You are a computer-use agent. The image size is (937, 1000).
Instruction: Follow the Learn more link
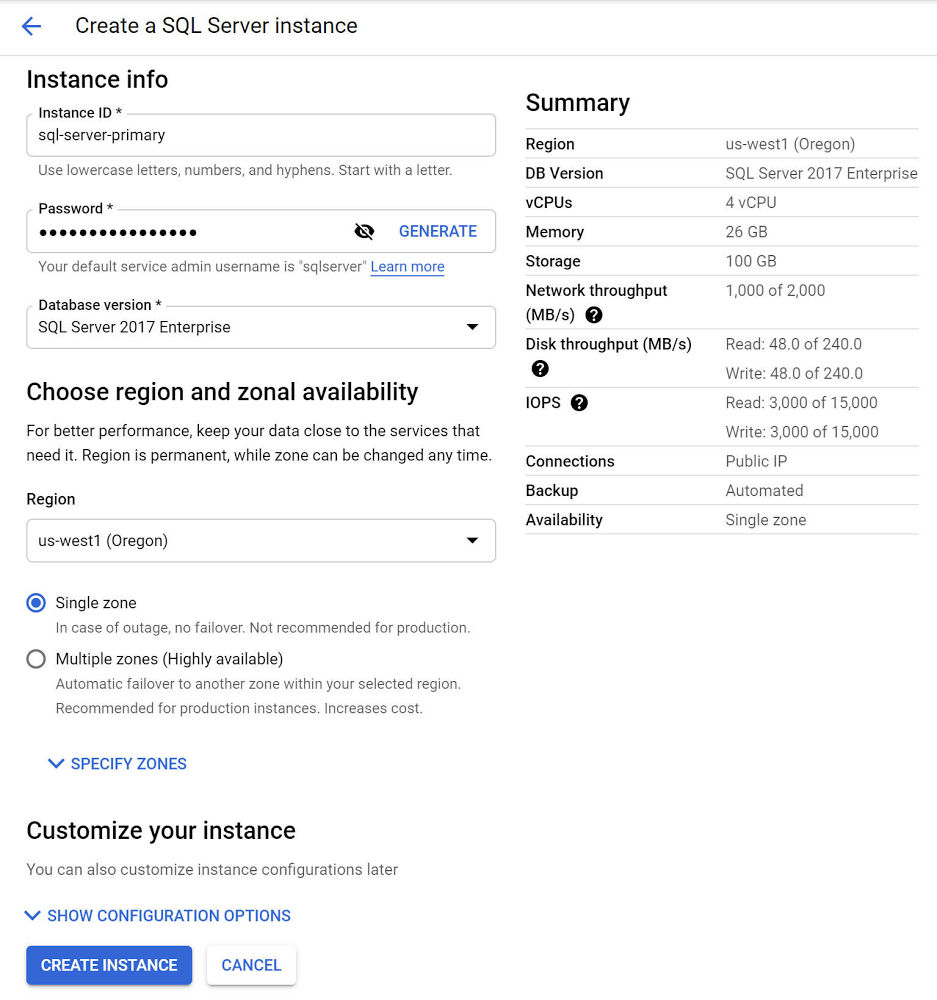tap(408, 267)
